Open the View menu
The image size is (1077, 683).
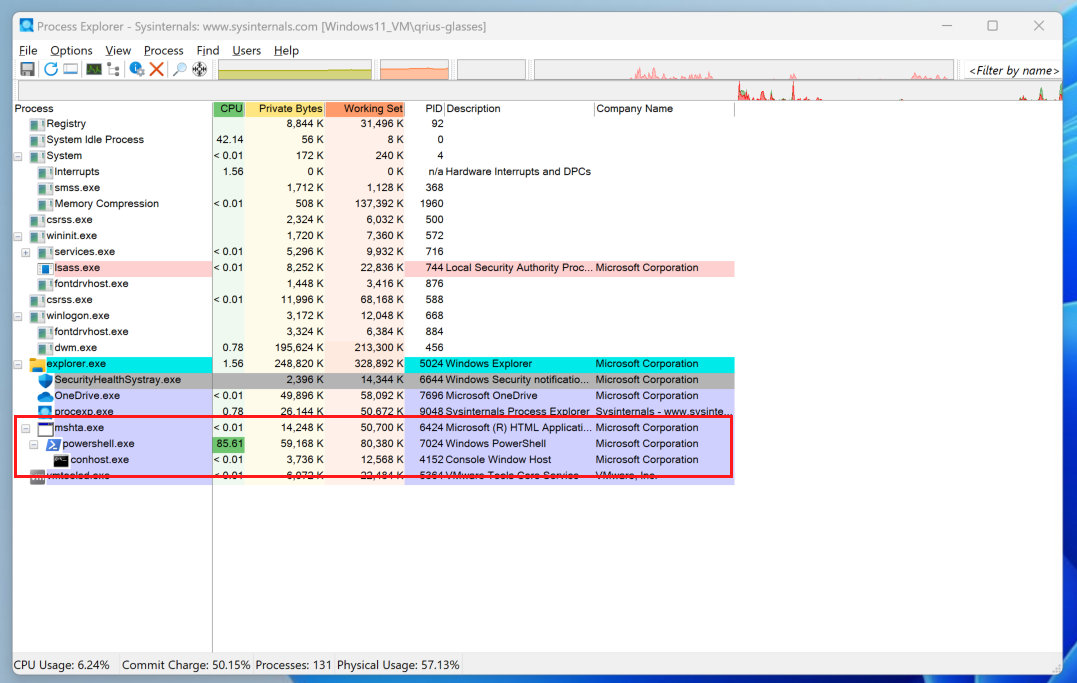click(x=118, y=51)
